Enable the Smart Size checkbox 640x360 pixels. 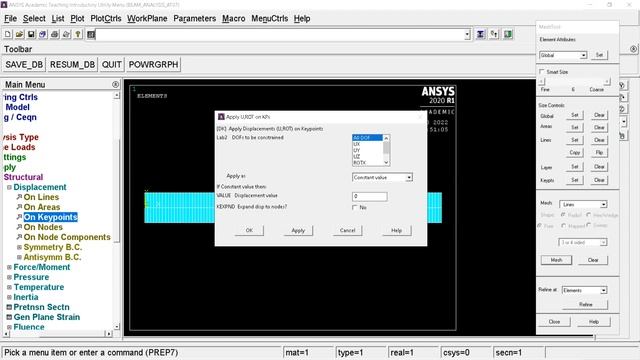point(542,71)
